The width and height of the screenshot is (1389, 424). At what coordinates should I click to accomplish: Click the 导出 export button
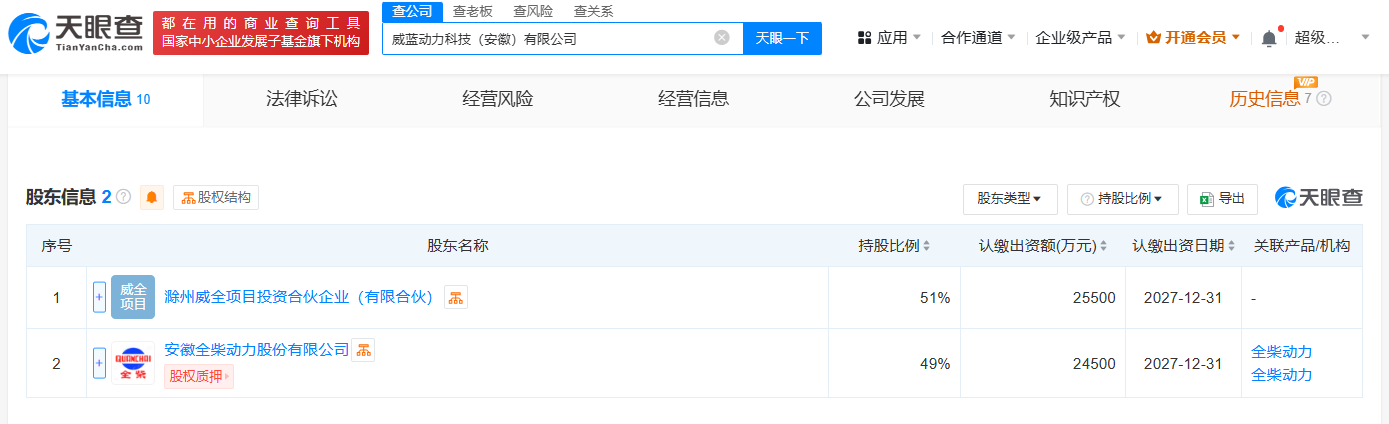[x=1222, y=199]
